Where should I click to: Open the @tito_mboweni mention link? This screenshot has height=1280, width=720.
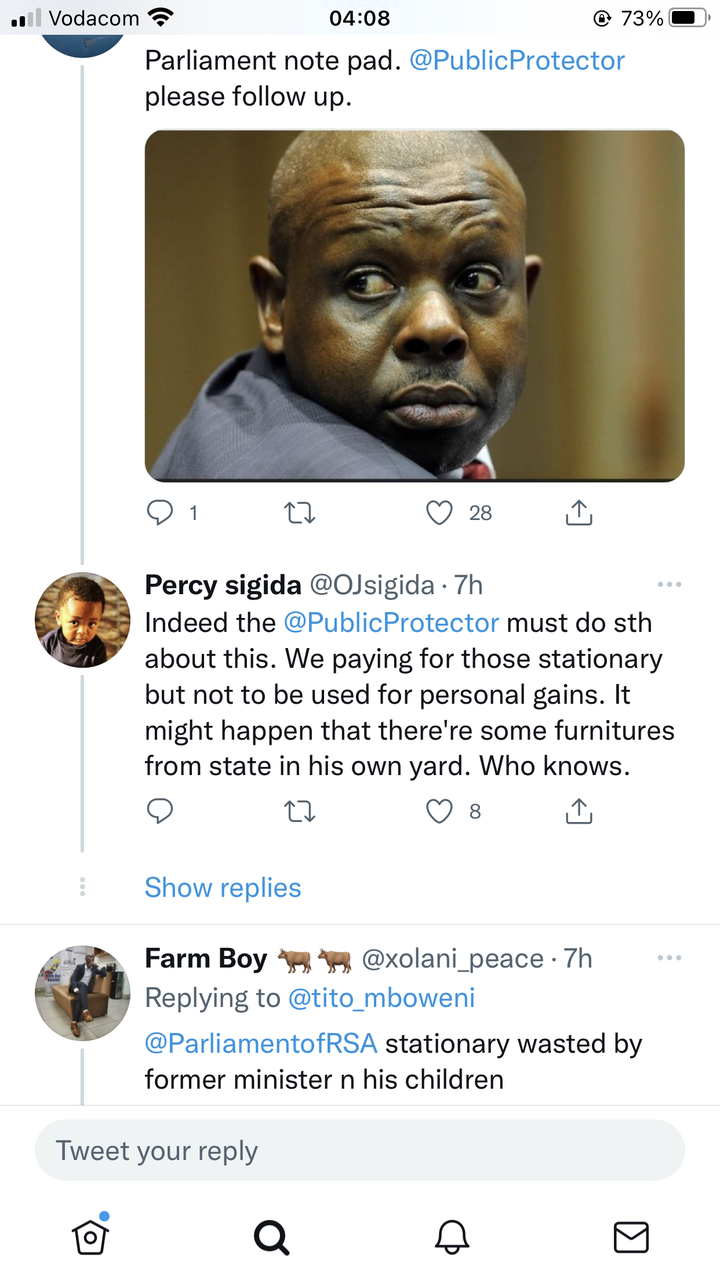pos(381,997)
